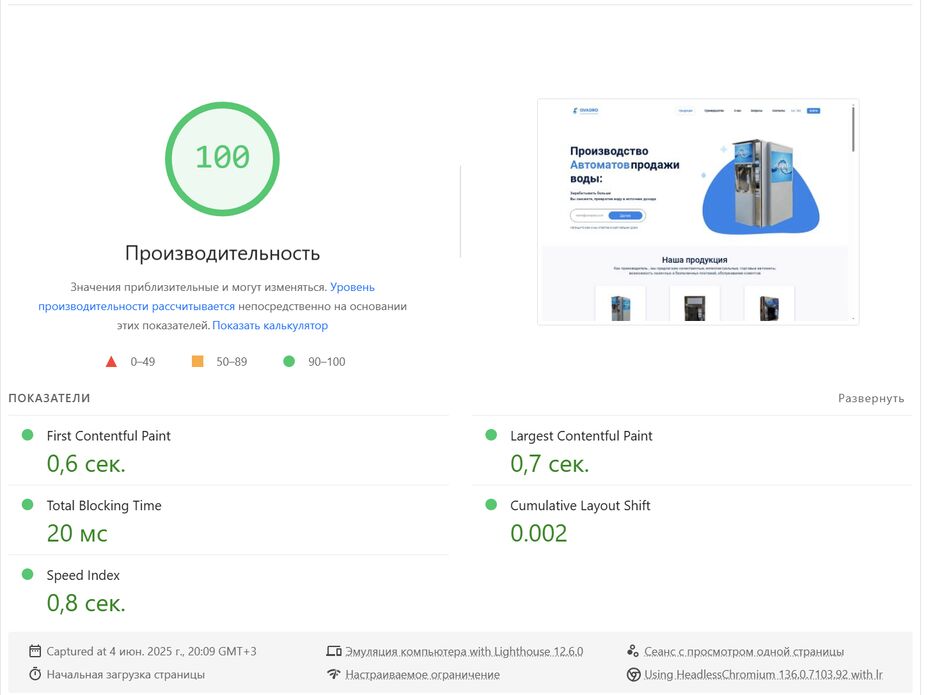Select the Cumulative Layout Shift metric row
The image size is (935, 695).
point(580,506)
